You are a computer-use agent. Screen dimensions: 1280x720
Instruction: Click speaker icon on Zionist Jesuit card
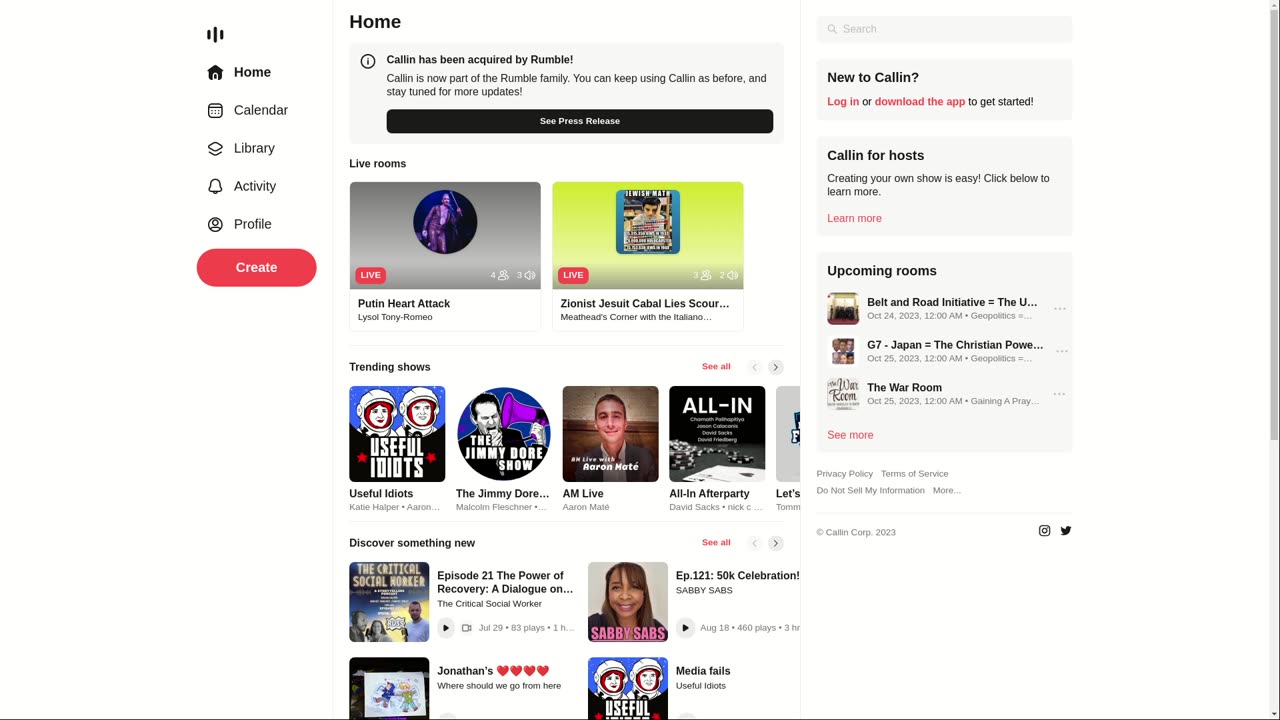[732, 275]
